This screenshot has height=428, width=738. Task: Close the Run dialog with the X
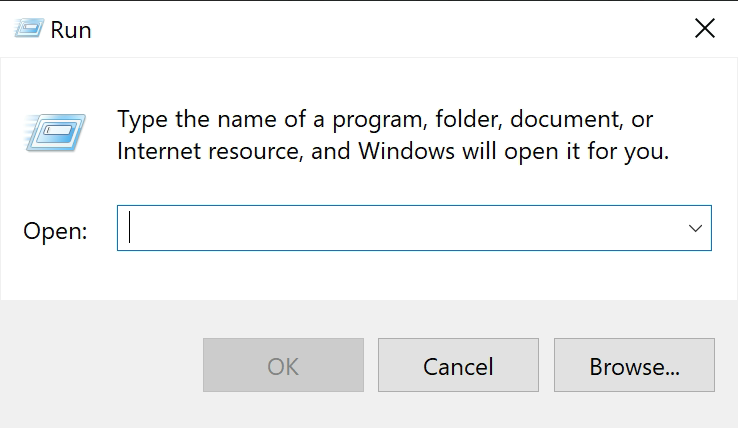click(705, 29)
